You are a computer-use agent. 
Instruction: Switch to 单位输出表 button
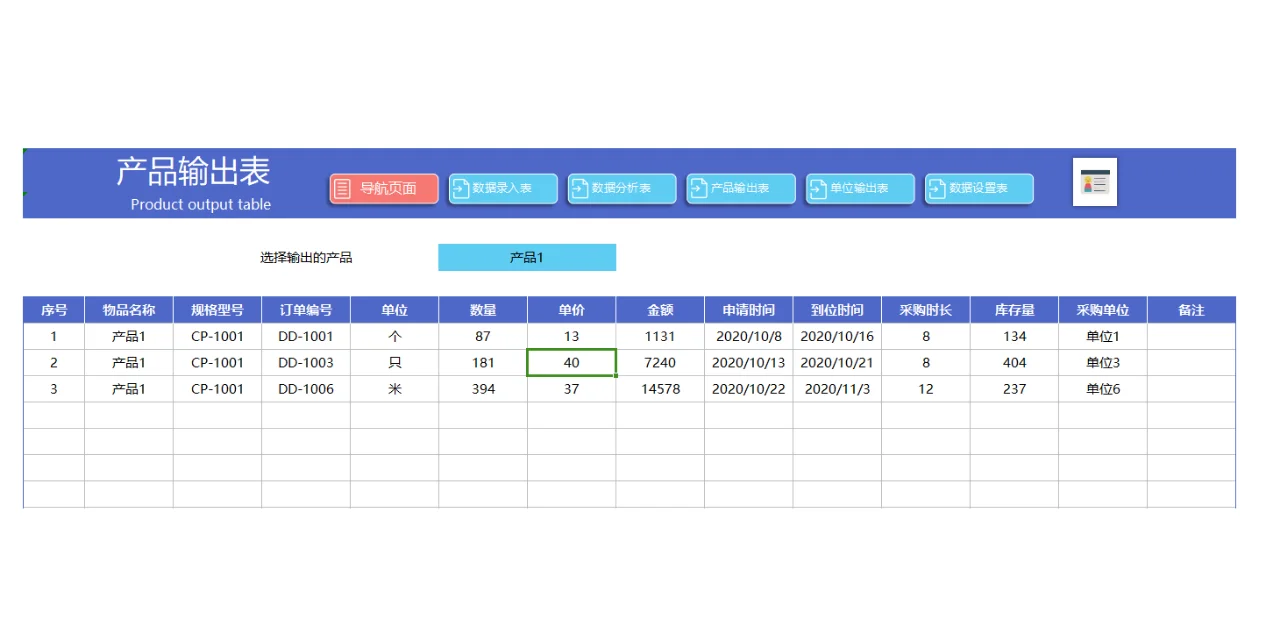tap(860, 188)
